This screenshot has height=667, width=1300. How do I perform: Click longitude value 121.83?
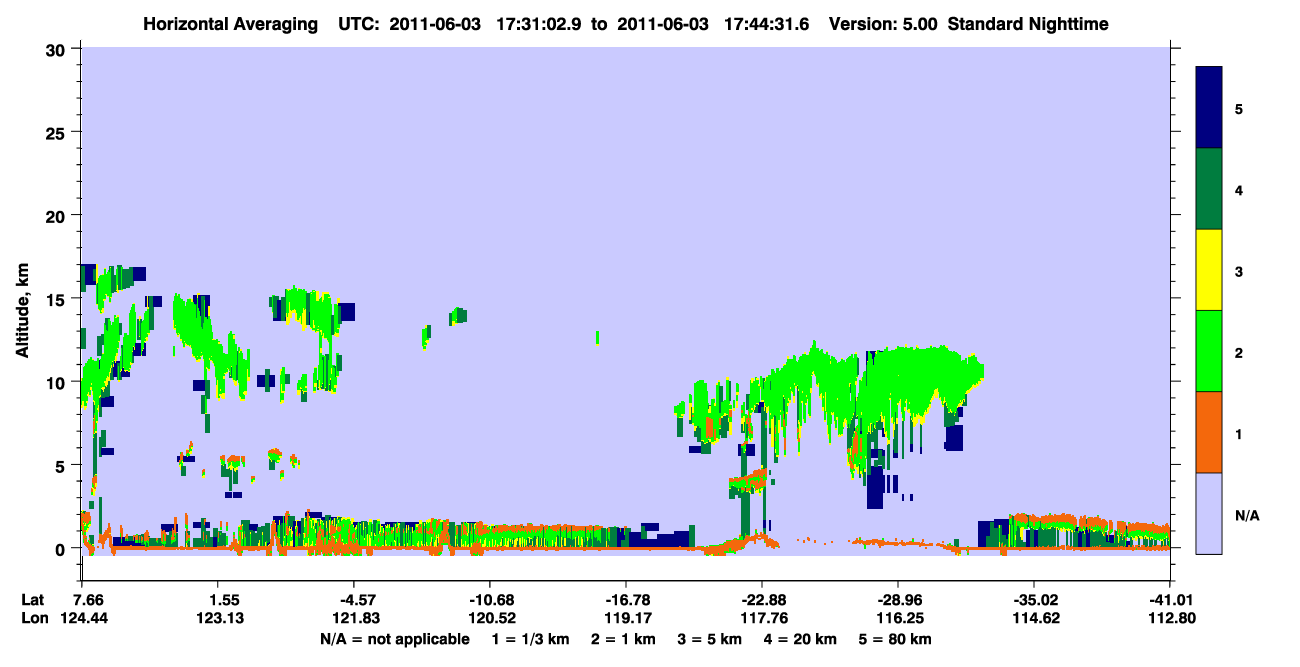pyautogui.click(x=354, y=619)
